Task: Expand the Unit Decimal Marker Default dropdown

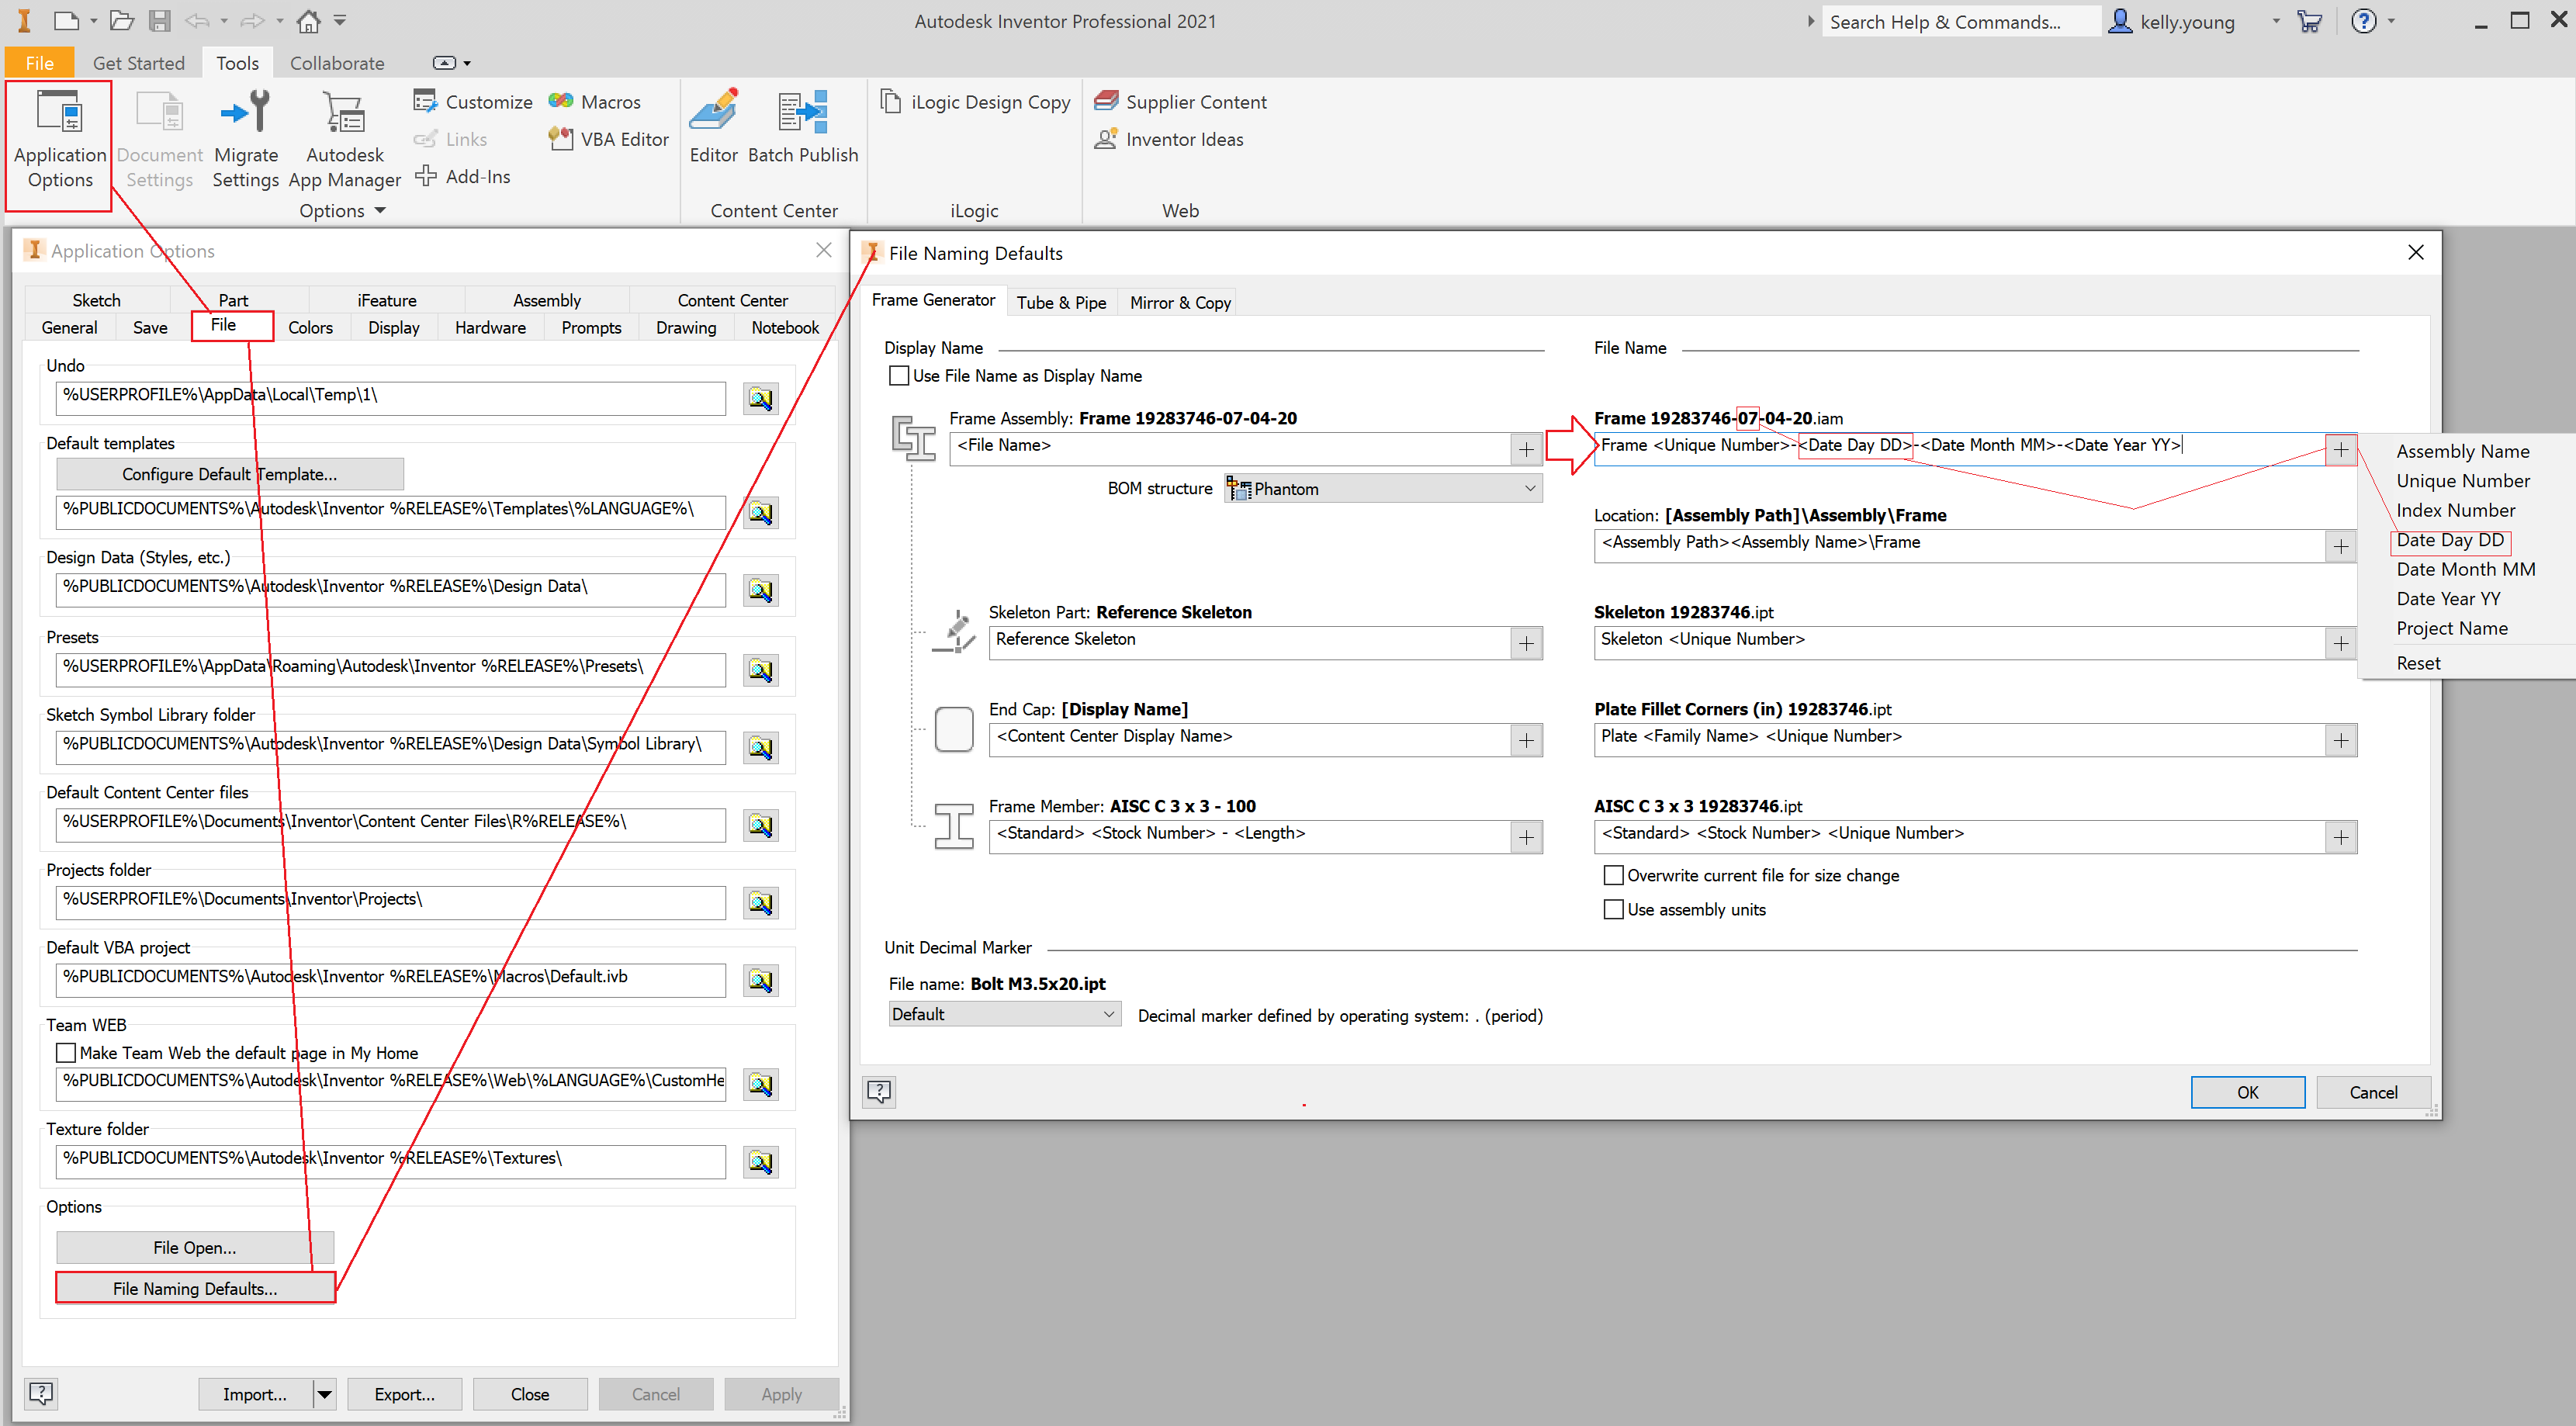Action: point(1003,1014)
